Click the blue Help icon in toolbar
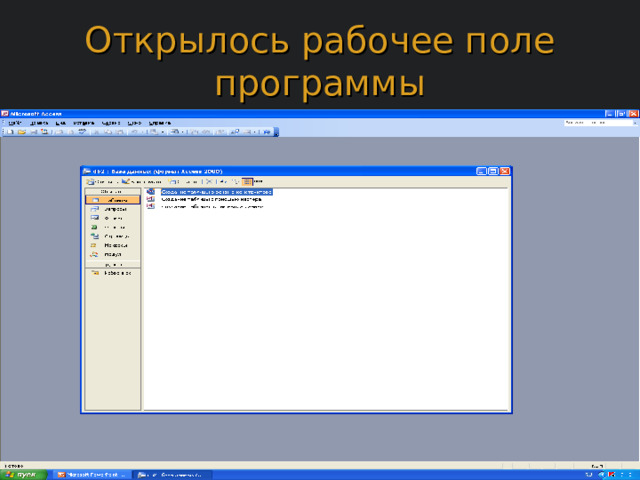Viewport: 640px width, 480px height. click(x=267, y=132)
